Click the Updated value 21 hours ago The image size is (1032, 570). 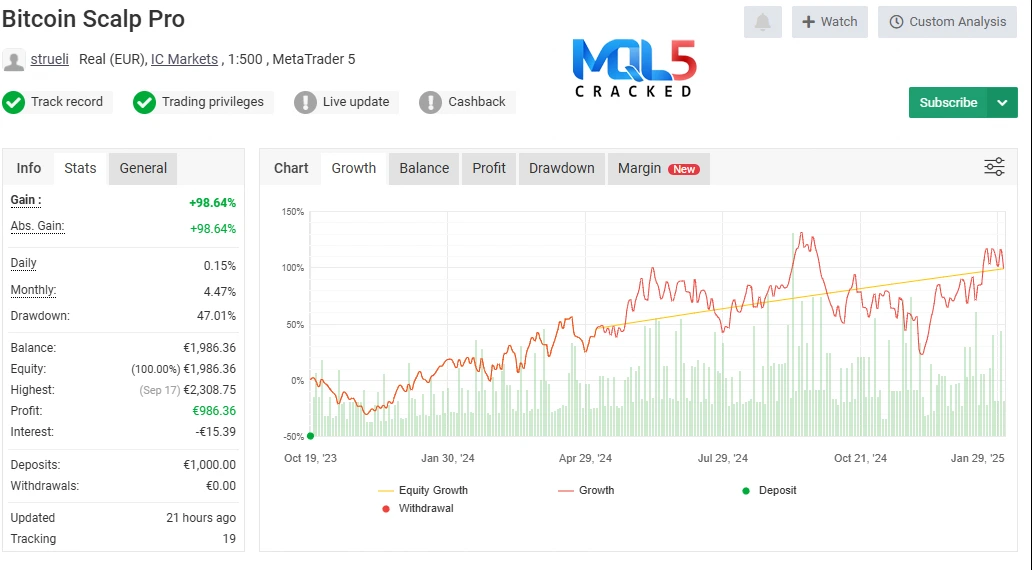click(201, 518)
